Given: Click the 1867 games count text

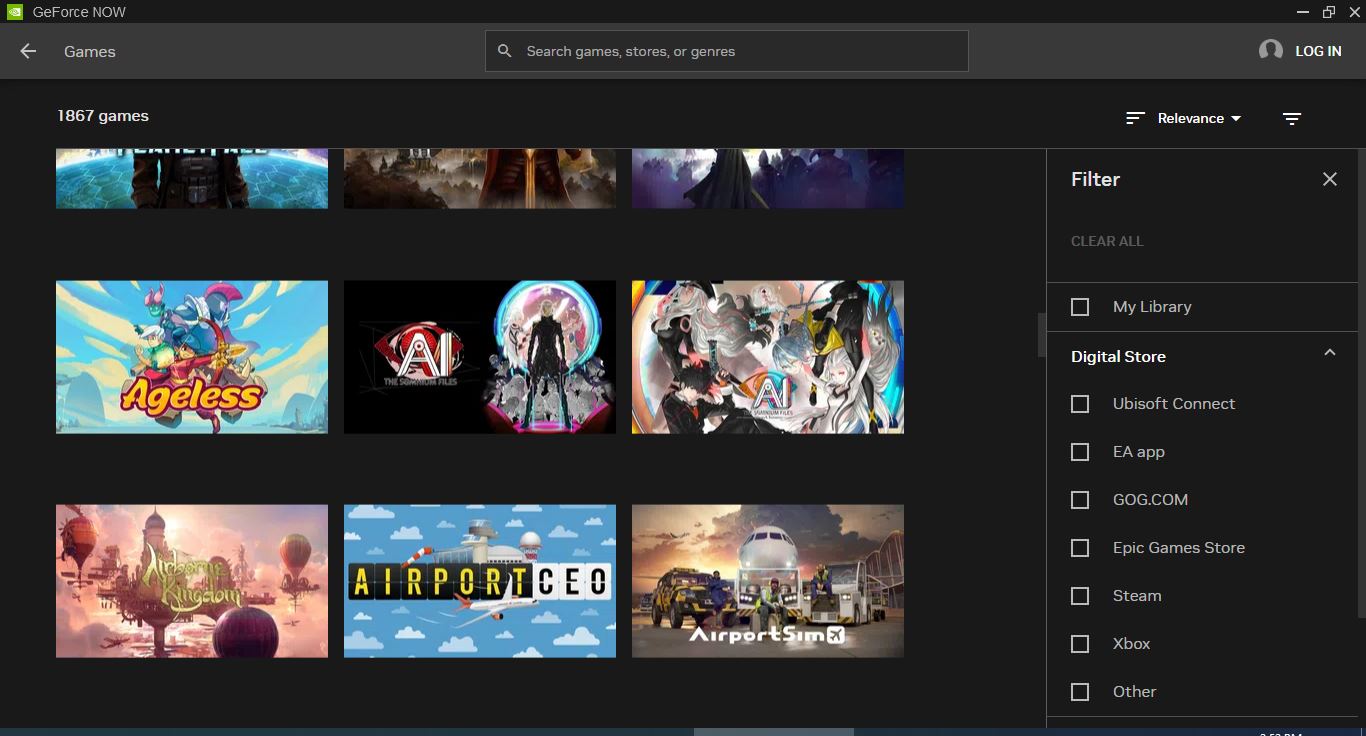Looking at the screenshot, I should click(103, 116).
